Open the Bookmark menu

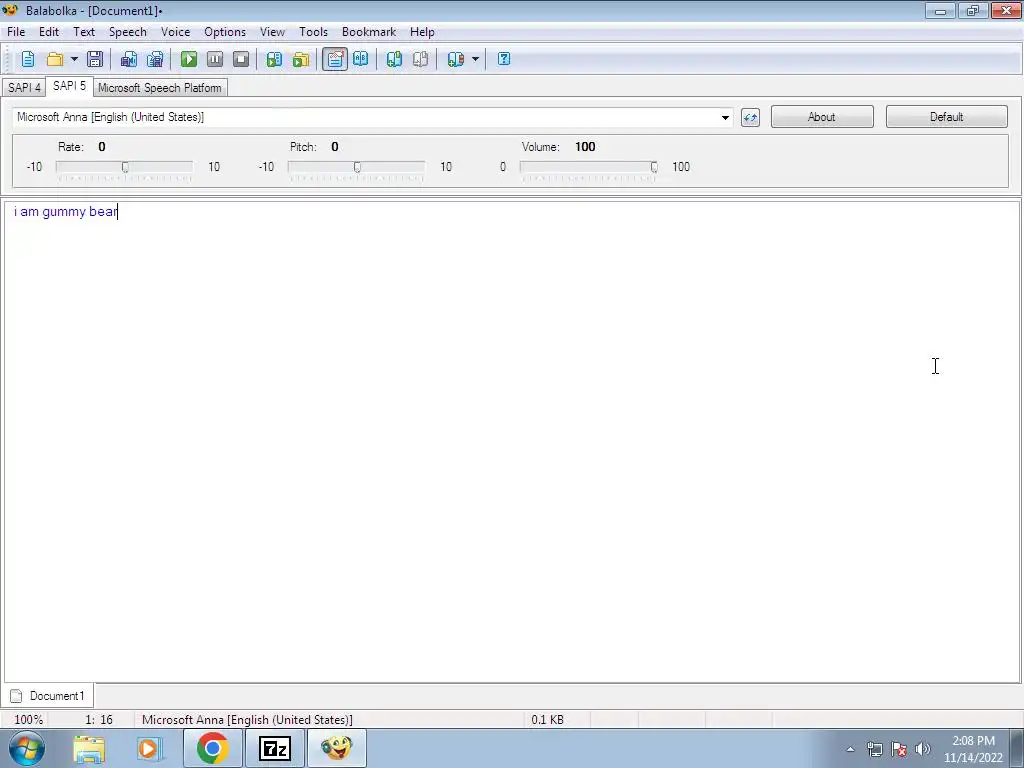[369, 32]
